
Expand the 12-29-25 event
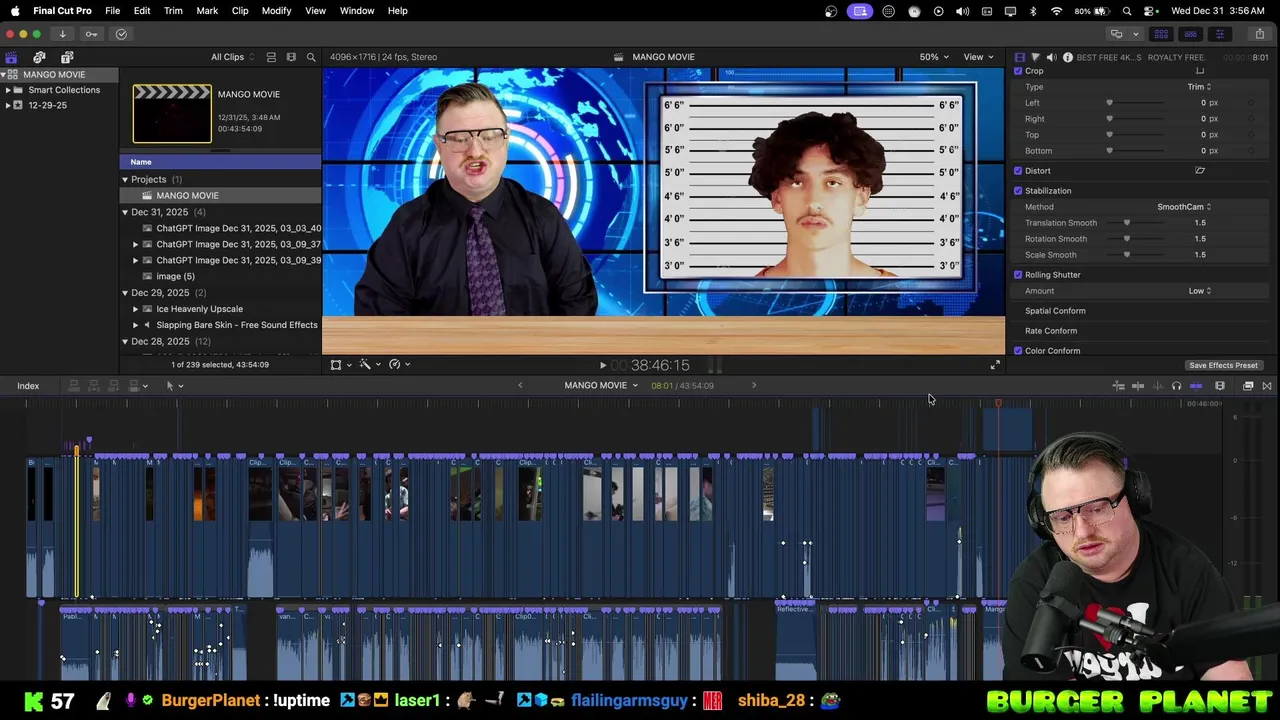[x=8, y=105]
